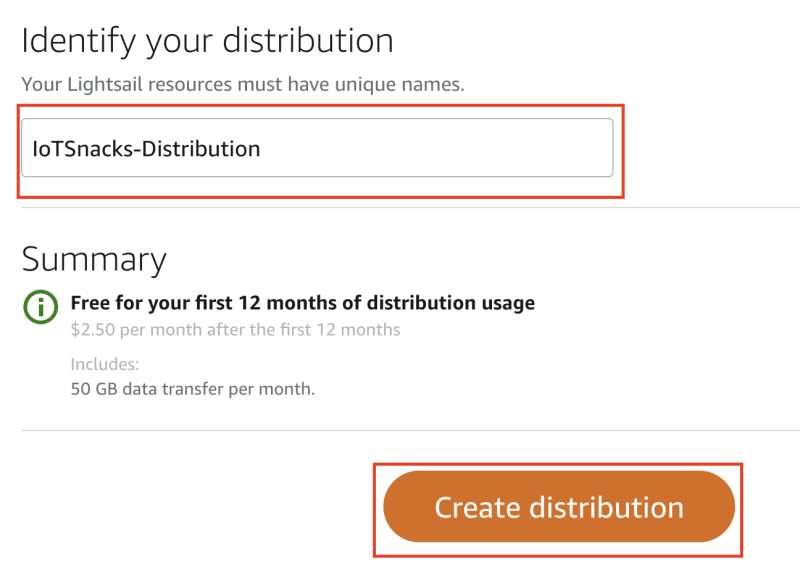800x567 pixels.
Task: Click the word Lightsail in the subtitle
Action: pyautogui.click(x=105, y=85)
